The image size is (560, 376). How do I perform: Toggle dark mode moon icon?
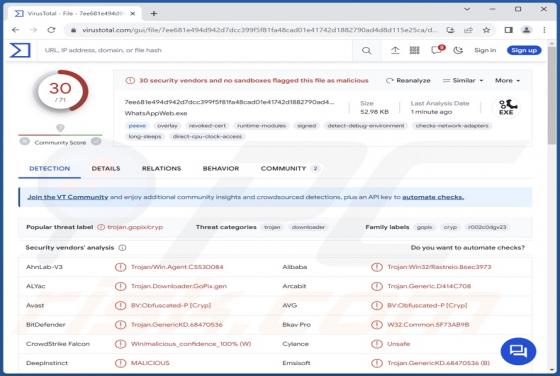click(x=458, y=50)
